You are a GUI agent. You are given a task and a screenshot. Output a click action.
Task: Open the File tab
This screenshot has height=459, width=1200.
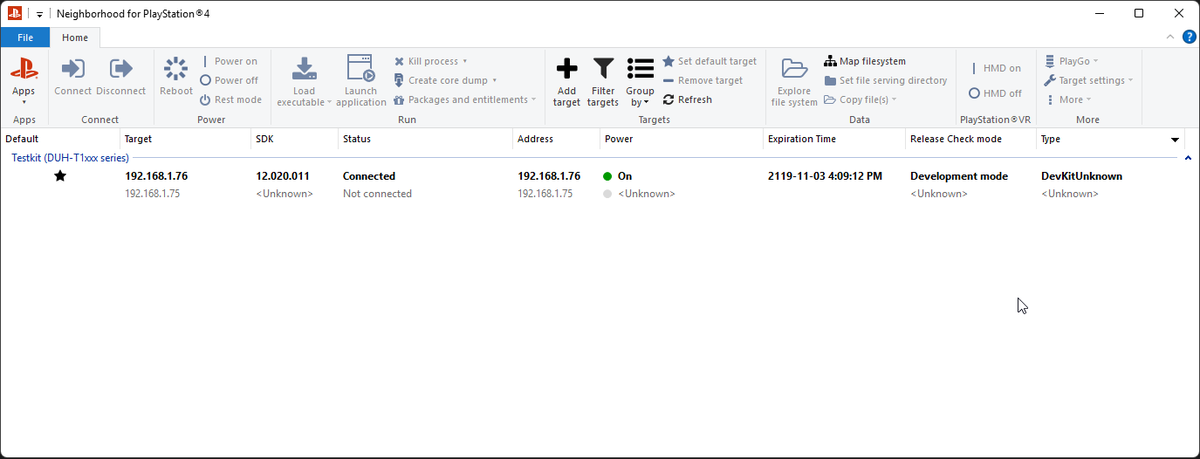25,38
